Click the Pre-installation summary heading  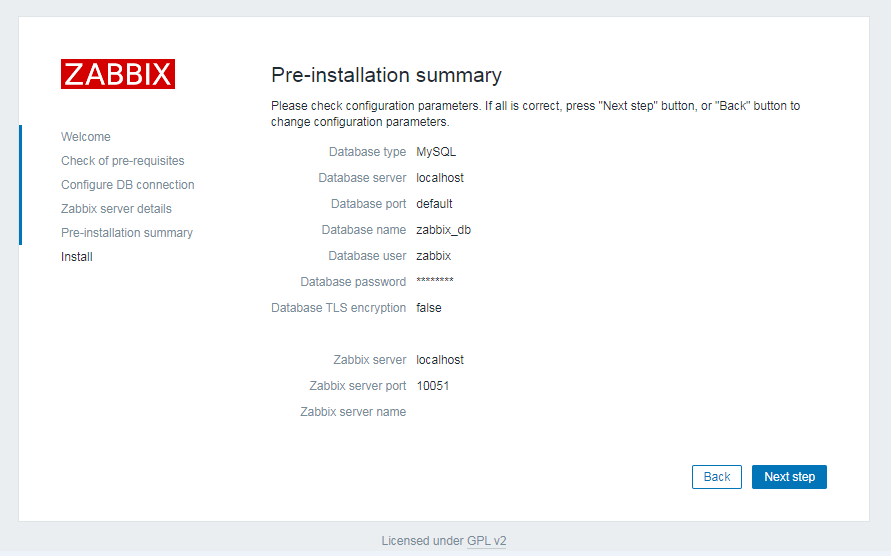386,75
